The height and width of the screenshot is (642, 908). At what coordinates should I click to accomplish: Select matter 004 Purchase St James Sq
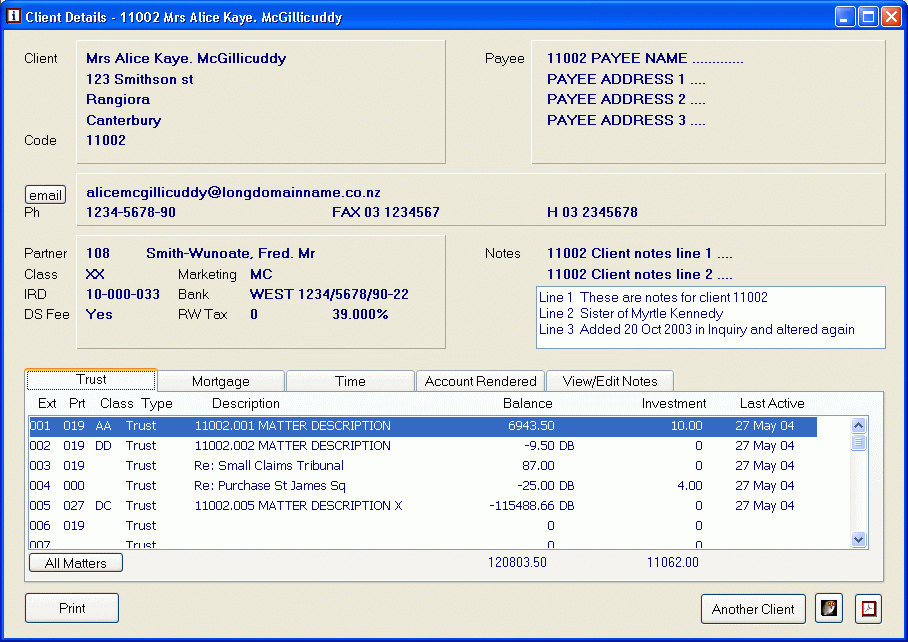272,486
